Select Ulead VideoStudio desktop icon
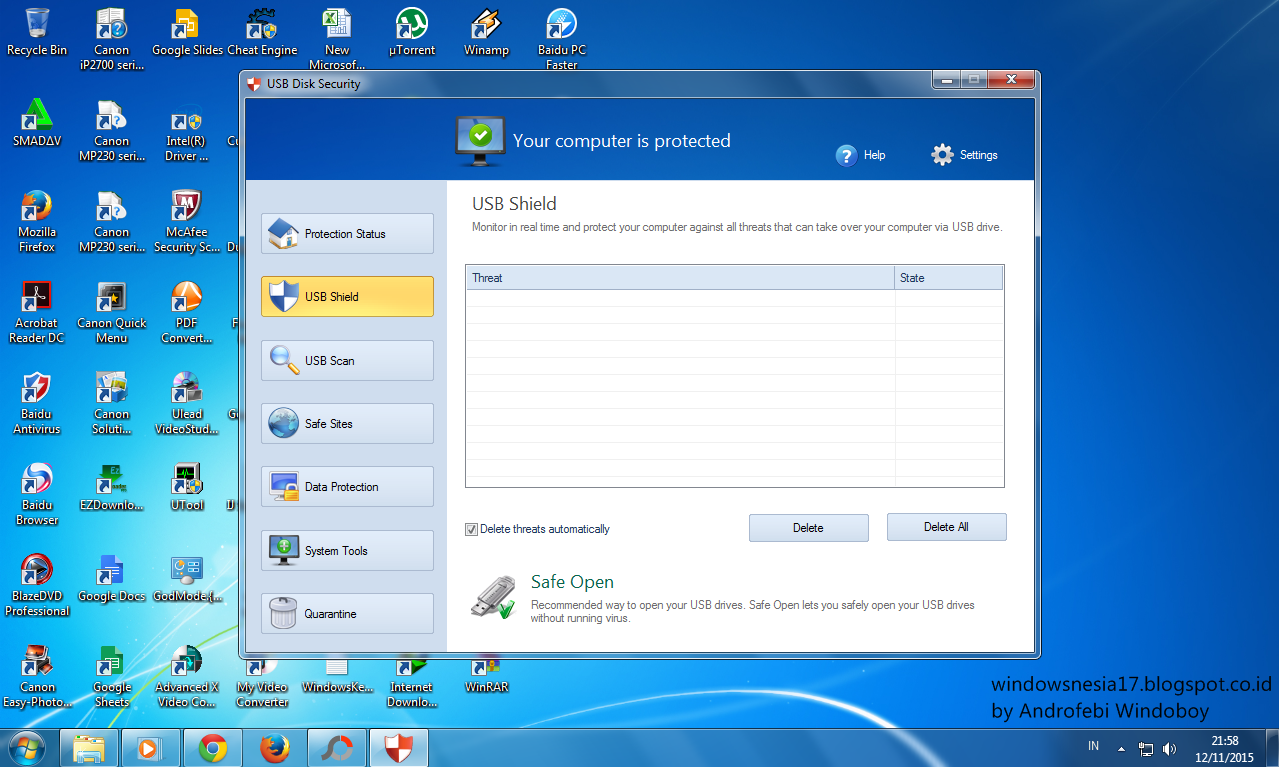 coord(187,403)
